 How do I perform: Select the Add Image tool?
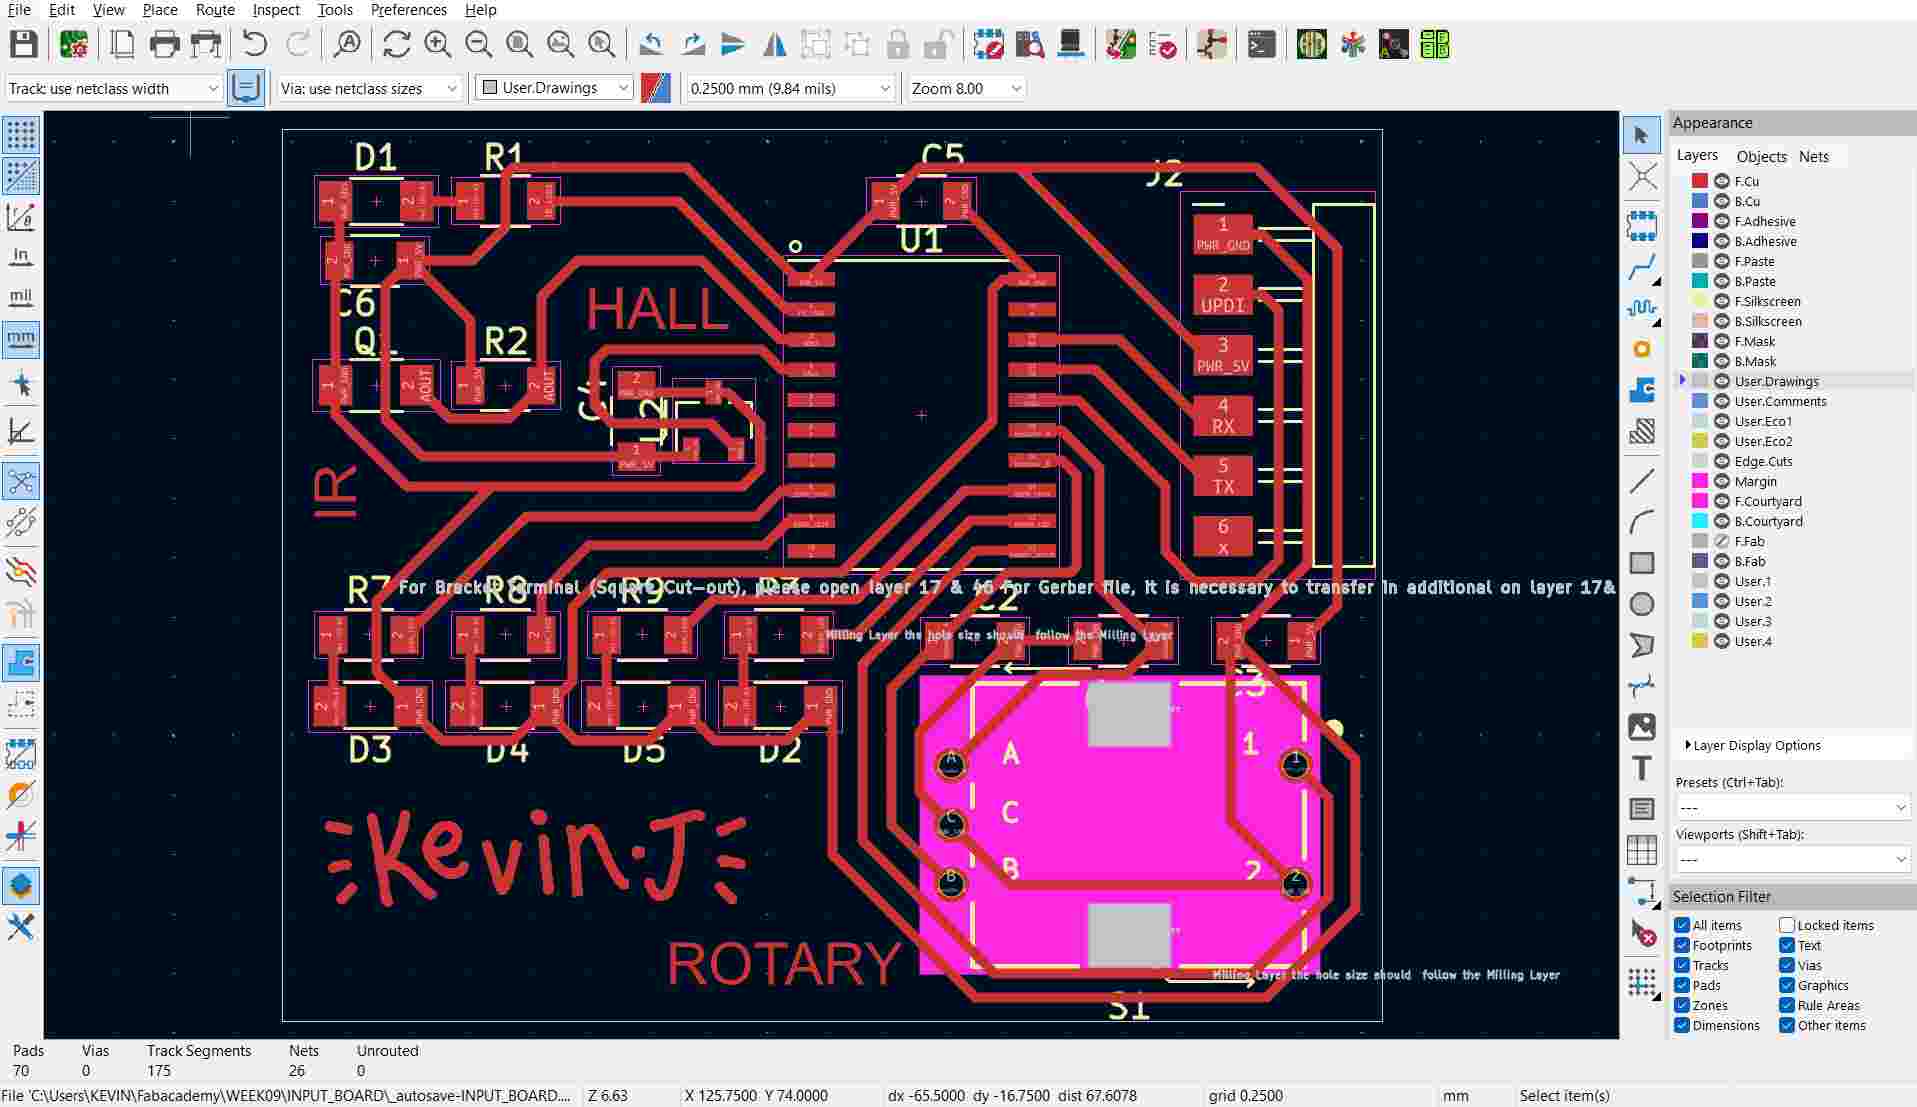(x=1641, y=727)
